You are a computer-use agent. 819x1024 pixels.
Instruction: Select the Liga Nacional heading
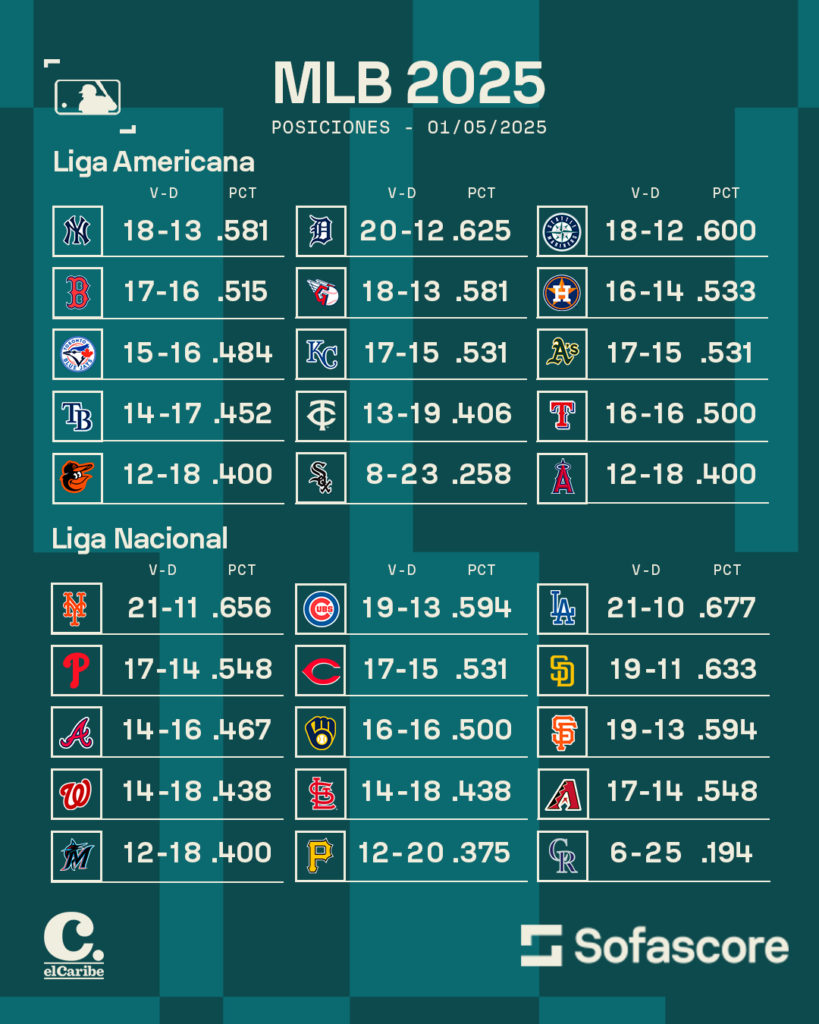pos(140,539)
